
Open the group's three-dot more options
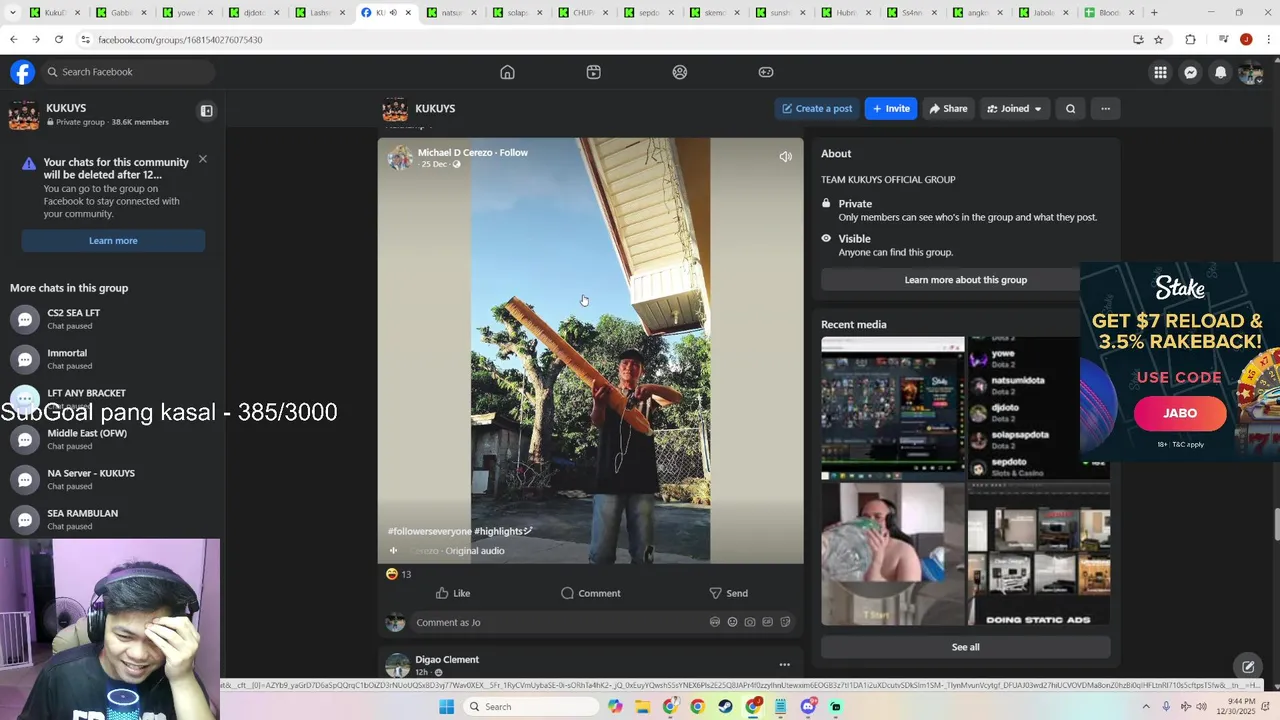point(1105,108)
